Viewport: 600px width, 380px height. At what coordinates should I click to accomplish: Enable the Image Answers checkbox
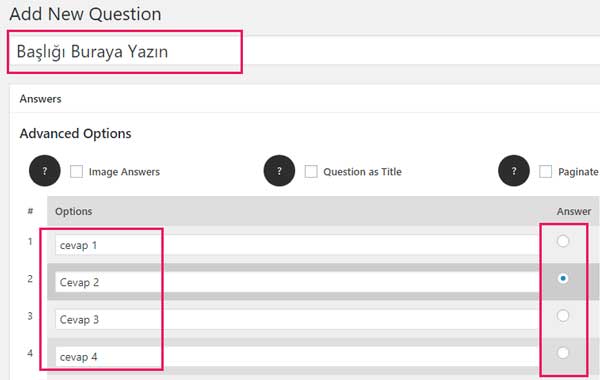(x=77, y=171)
